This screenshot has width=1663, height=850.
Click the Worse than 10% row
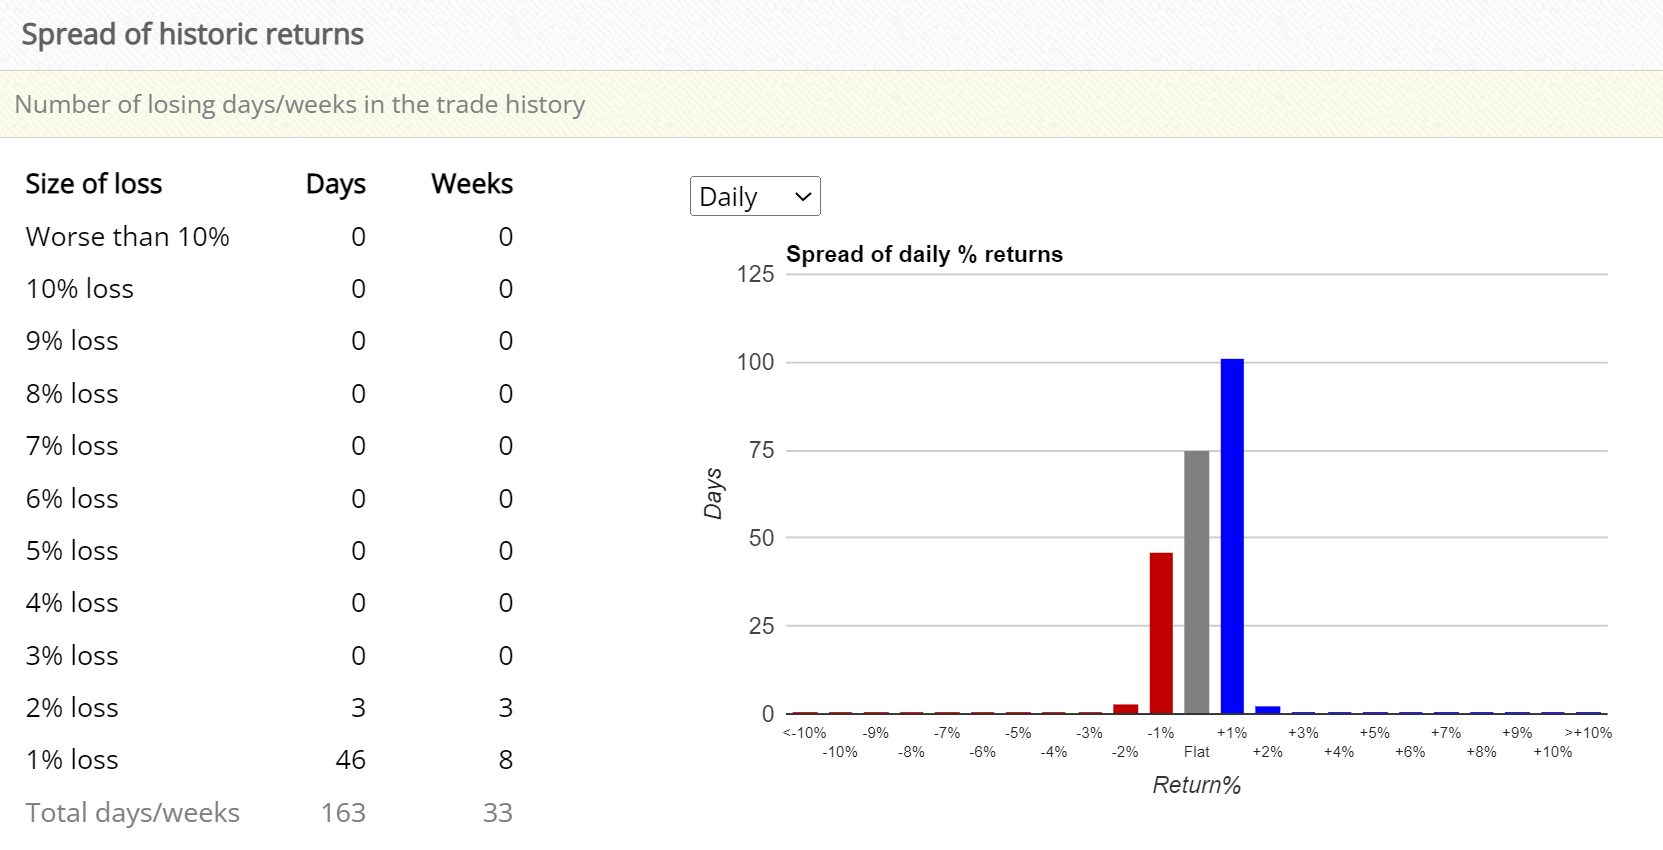[x=269, y=237]
